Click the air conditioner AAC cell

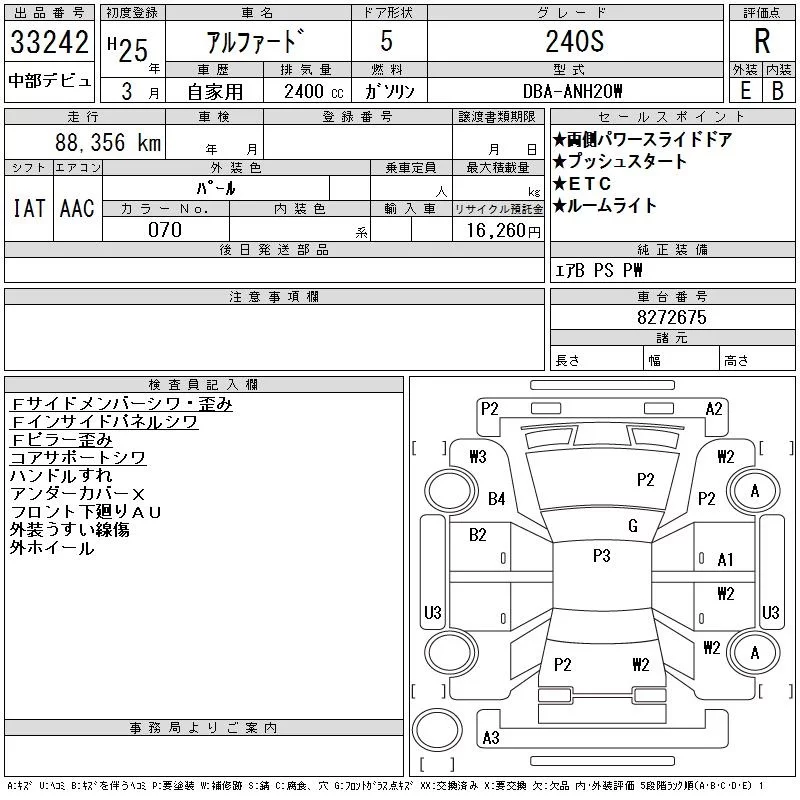tap(77, 208)
